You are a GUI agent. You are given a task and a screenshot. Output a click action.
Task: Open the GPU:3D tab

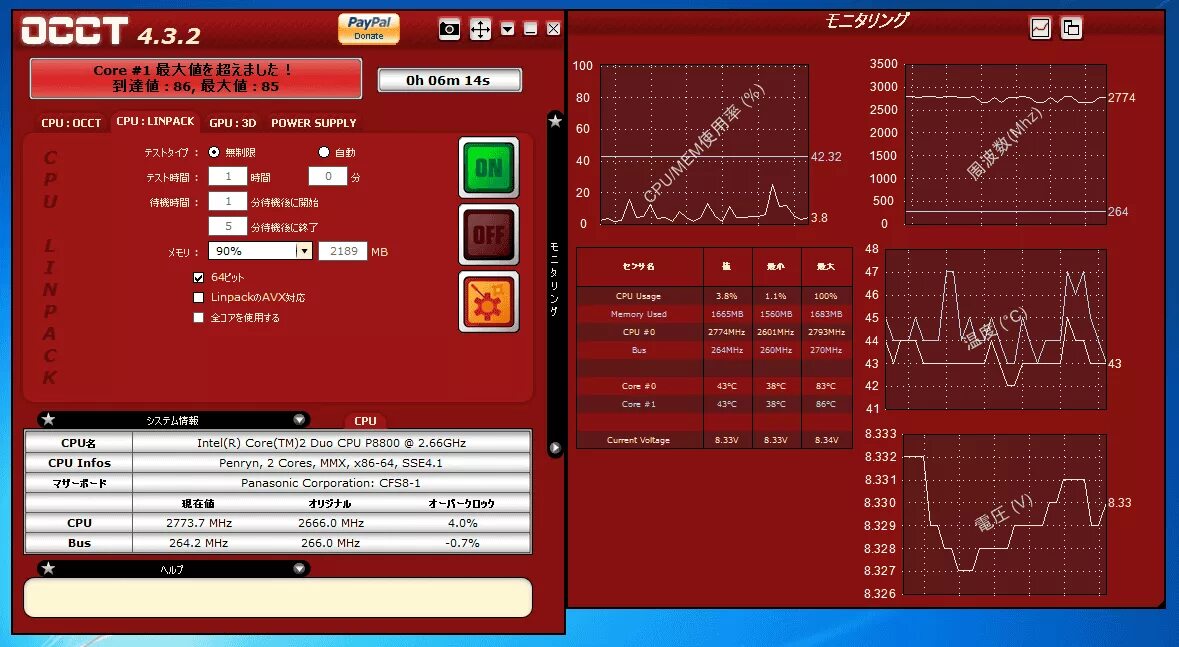pyautogui.click(x=232, y=123)
